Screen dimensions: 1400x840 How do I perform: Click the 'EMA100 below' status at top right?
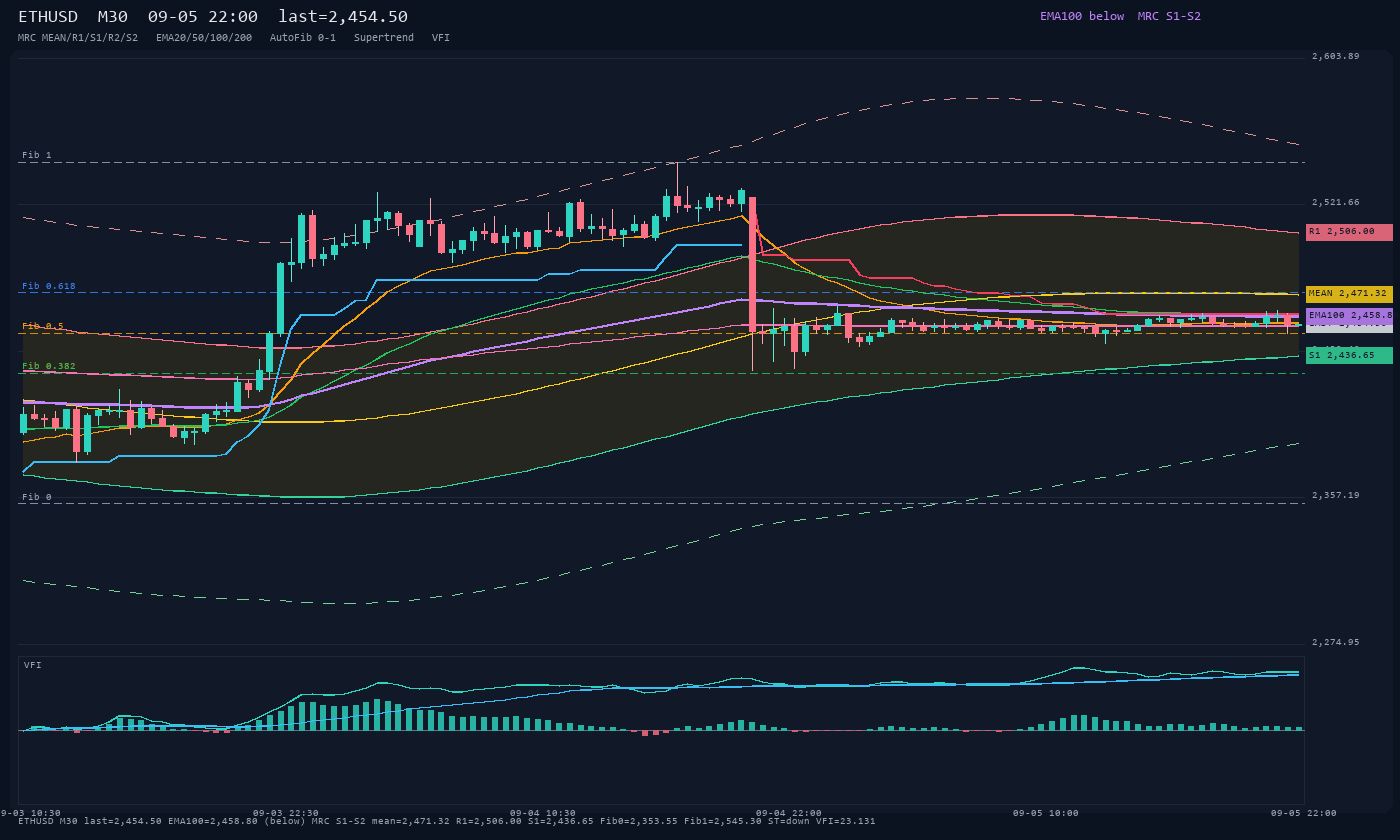point(1082,16)
